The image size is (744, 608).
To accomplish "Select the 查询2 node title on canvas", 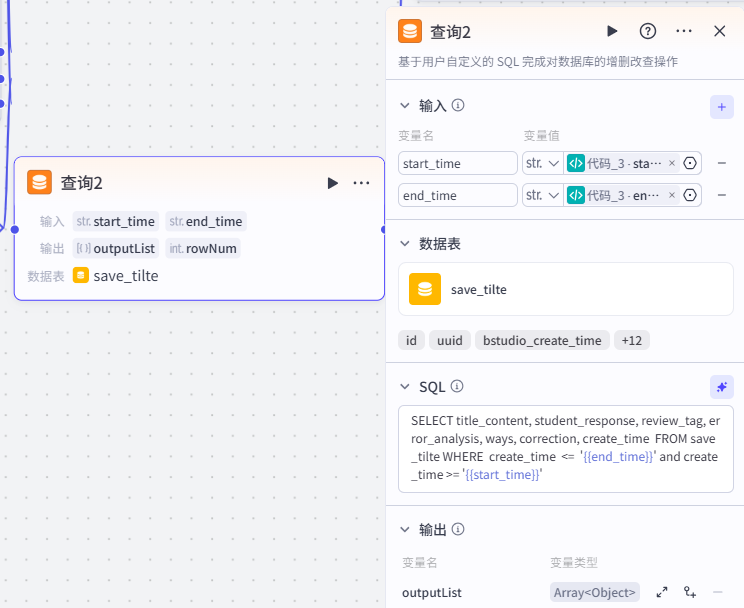I will [82, 183].
